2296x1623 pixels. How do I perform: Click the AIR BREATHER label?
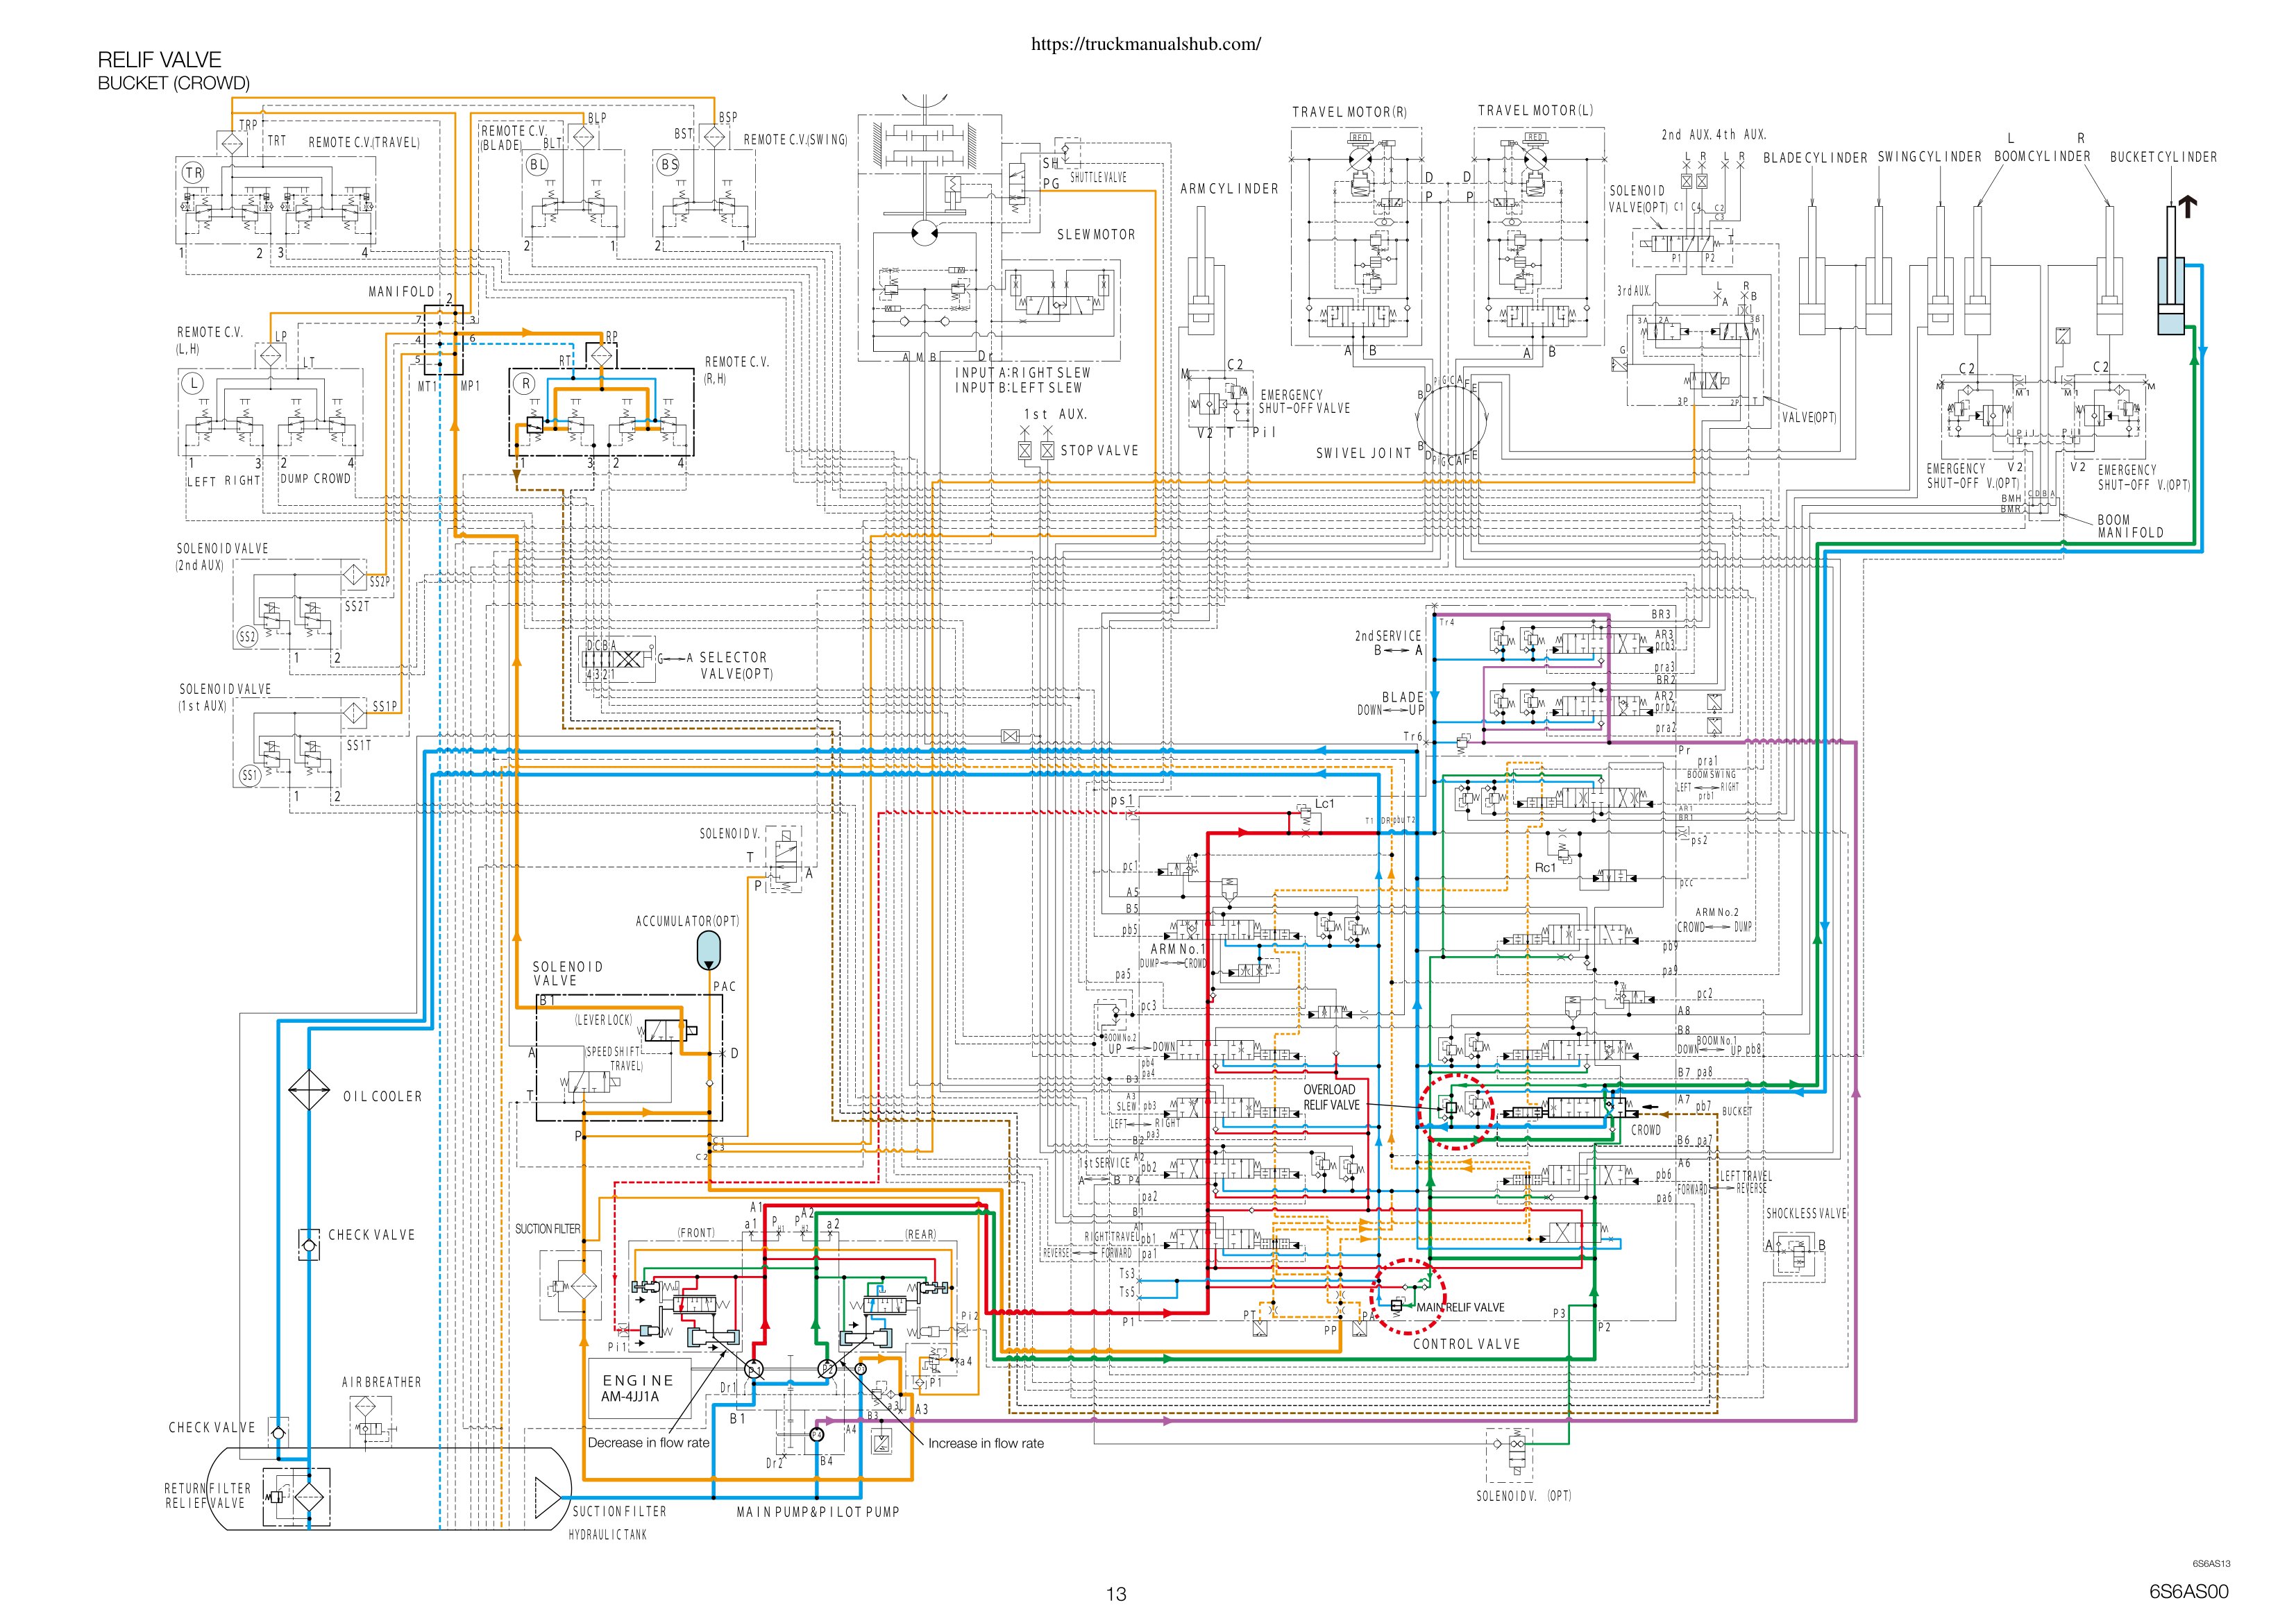click(382, 1383)
